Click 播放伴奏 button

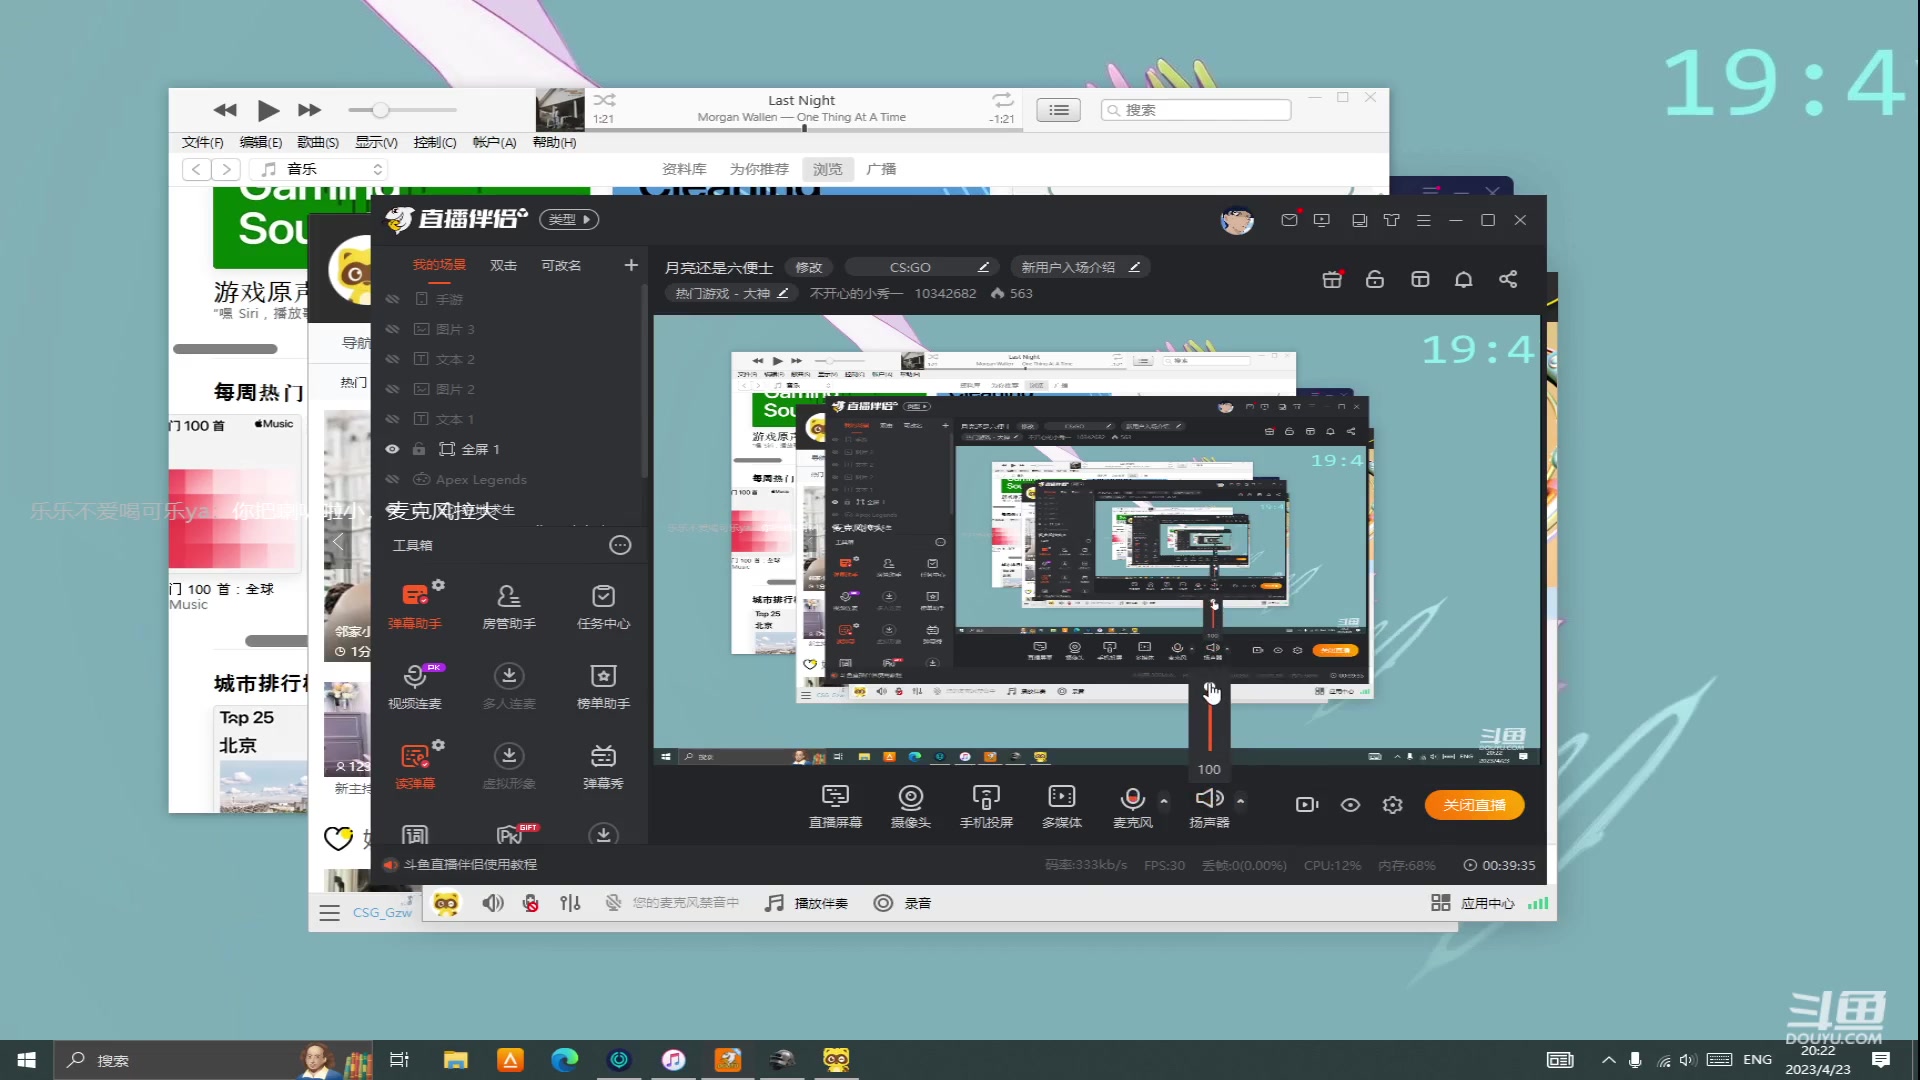click(x=806, y=903)
